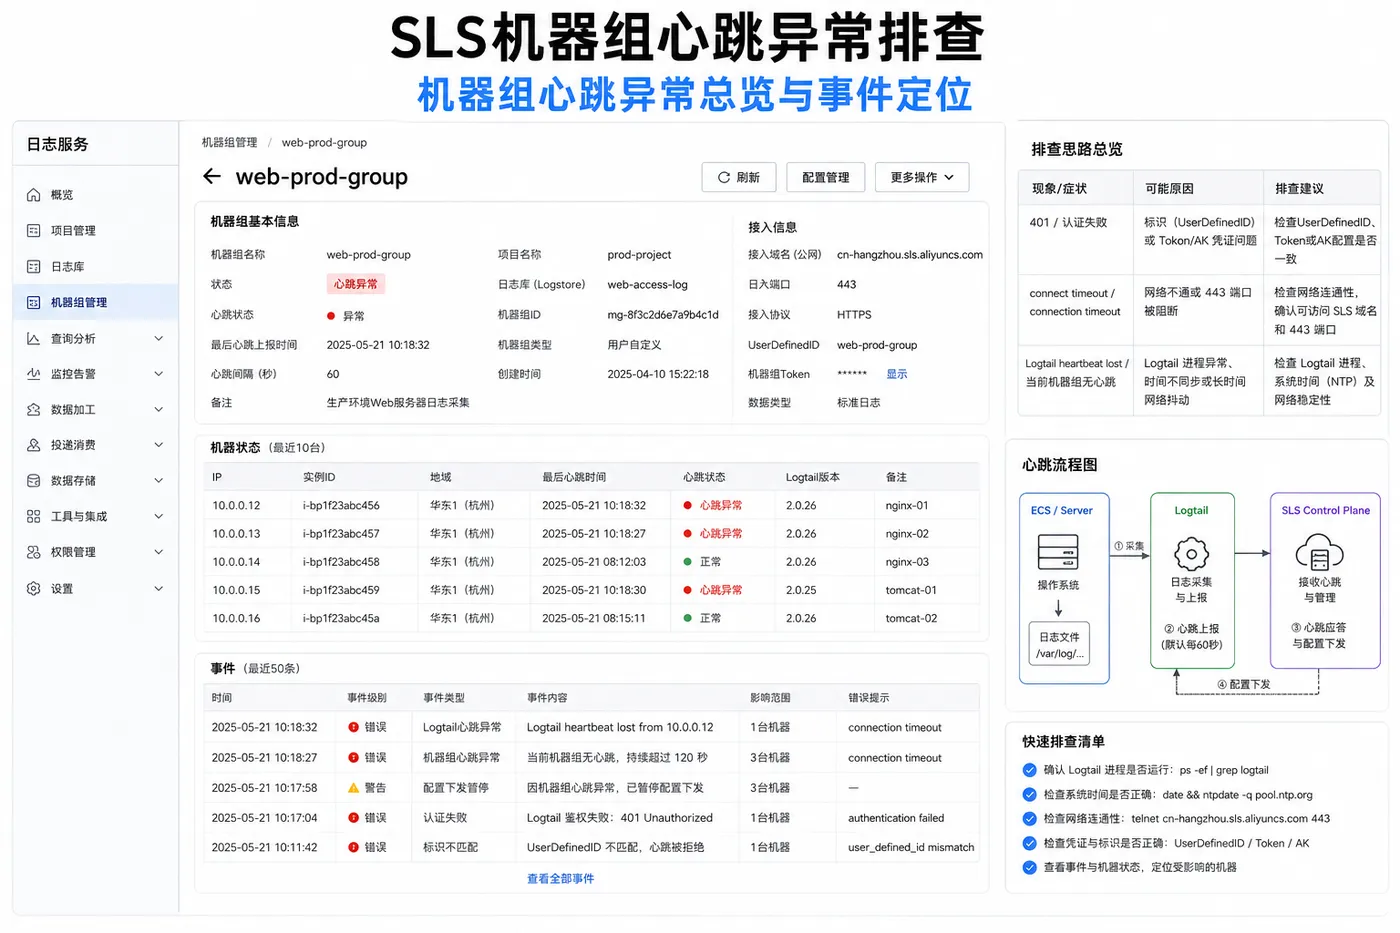This screenshot has width=1400, height=933.
Task: Click the 项目管理 sidebar icon
Action: coord(34,231)
